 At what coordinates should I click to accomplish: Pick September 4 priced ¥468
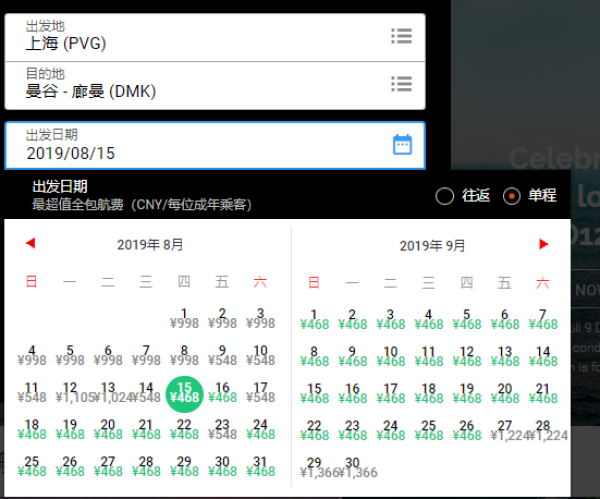429,320
